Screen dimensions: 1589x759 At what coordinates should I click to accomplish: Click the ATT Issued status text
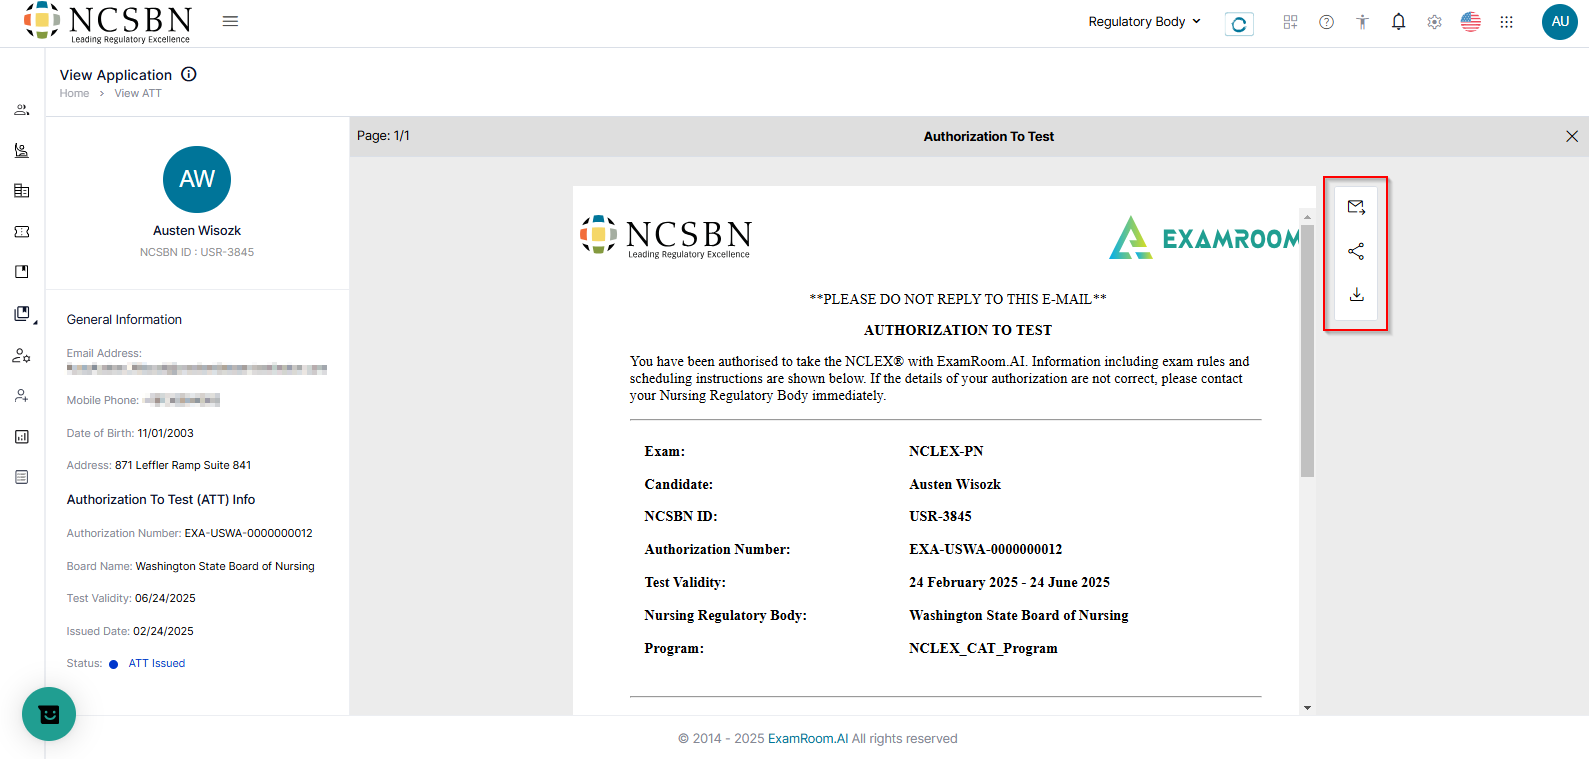click(x=157, y=663)
